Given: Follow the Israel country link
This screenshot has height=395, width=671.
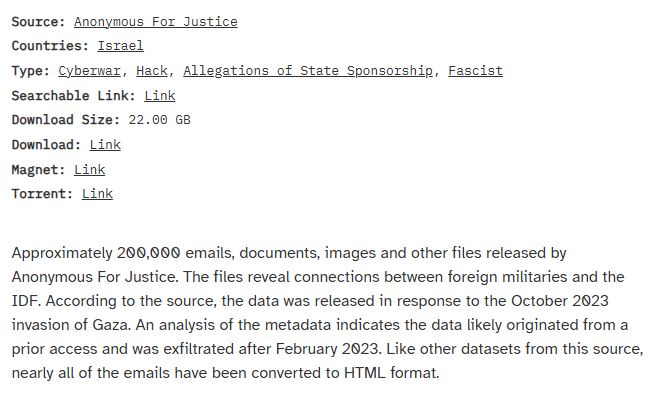Looking at the screenshot, I should coord(121,46).
